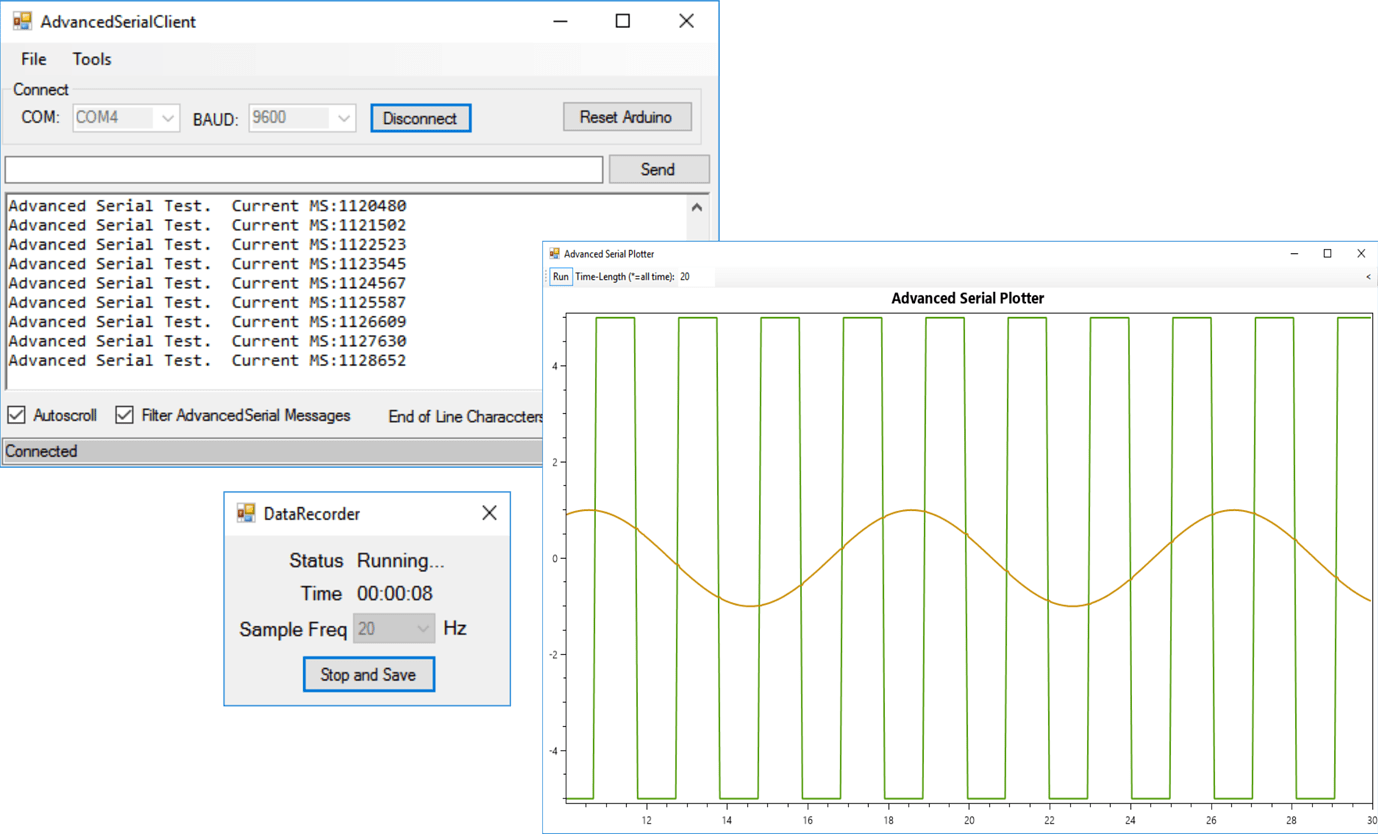Open the Sample Freq dropdown
This screenshot has width=1378, height=834.
click(x=394, y=629)
